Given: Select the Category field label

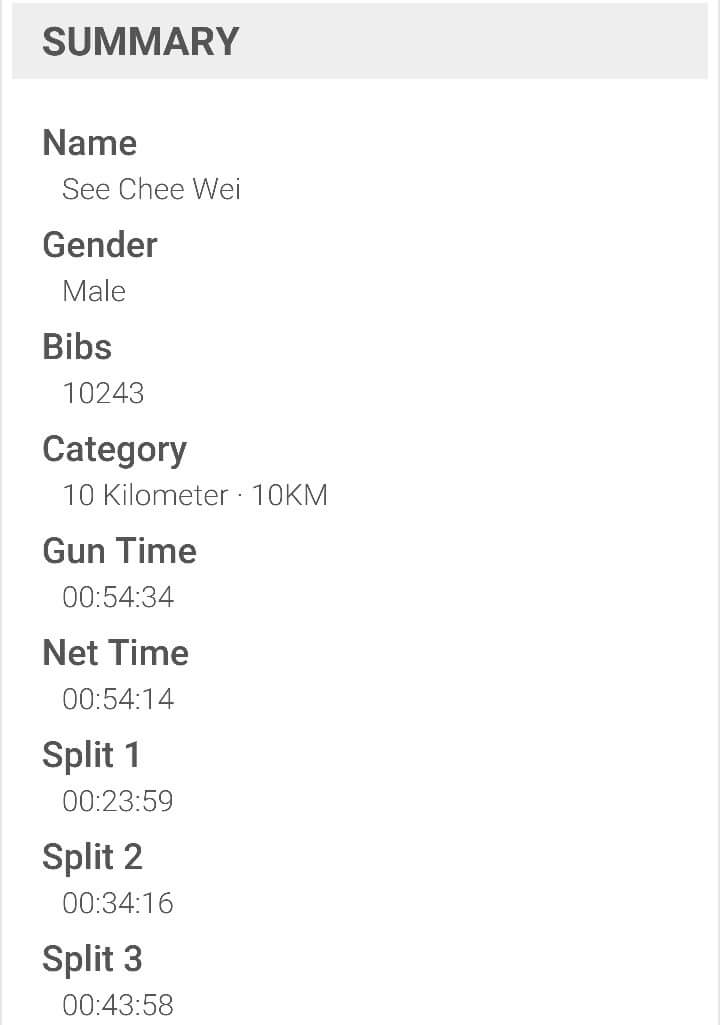Looking at the screenshot, I should (114, 450).
